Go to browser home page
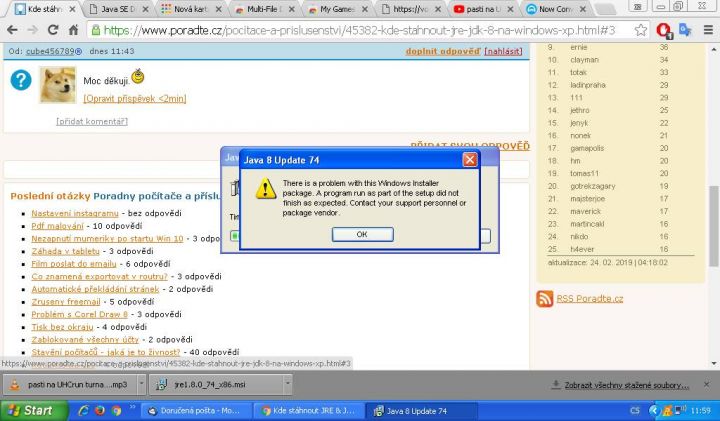The height and width of the screenshot is (421, 720). (73, 30)
